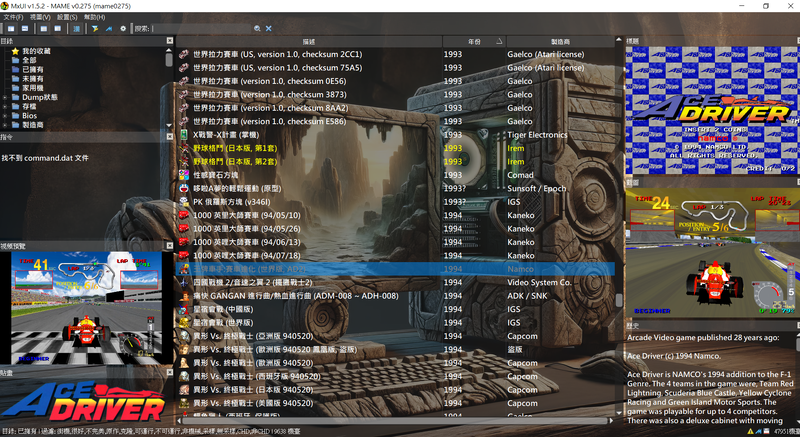Close the 視頻預覽 panel
The image size is (800, 437).
(x=169, y=246)
